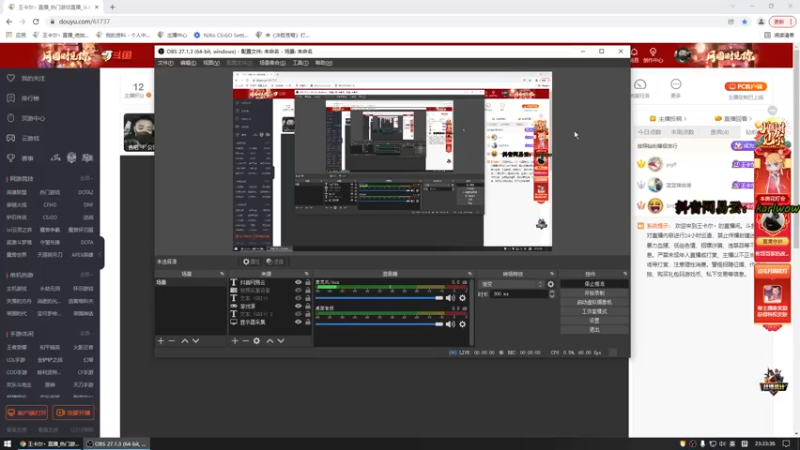
Task: Adjust the transition duration stepper arrows
Action: (x=552, y=294)
